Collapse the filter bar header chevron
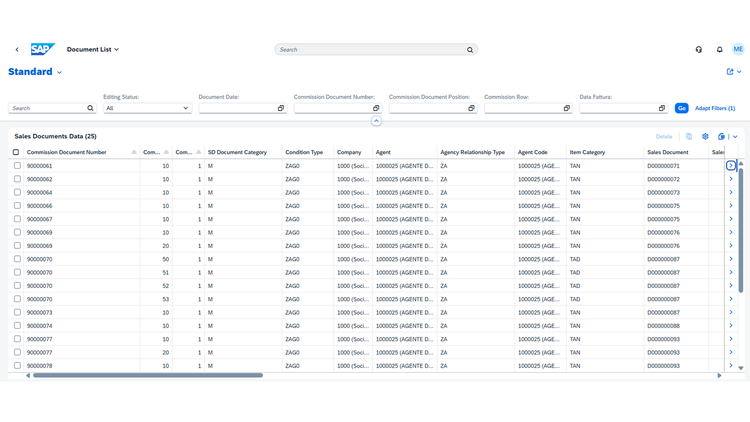Image resolution: width=750 pixels, height=422 pixels. point(376,121)
